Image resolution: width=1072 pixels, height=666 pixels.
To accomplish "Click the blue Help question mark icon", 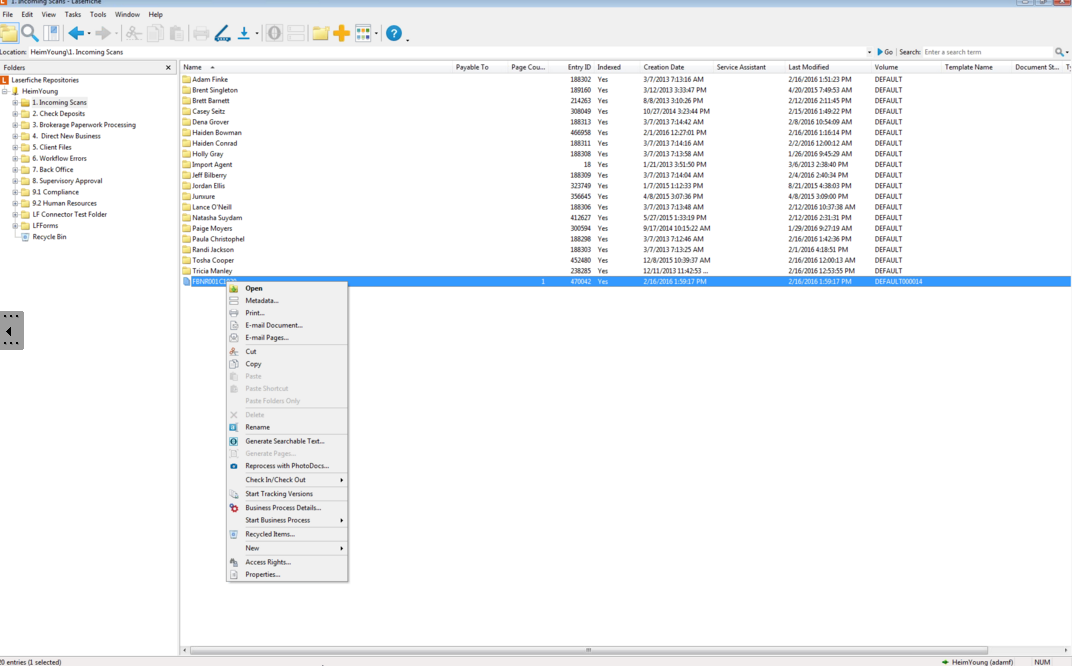I will pyautogui.click(x=394, y=34).
